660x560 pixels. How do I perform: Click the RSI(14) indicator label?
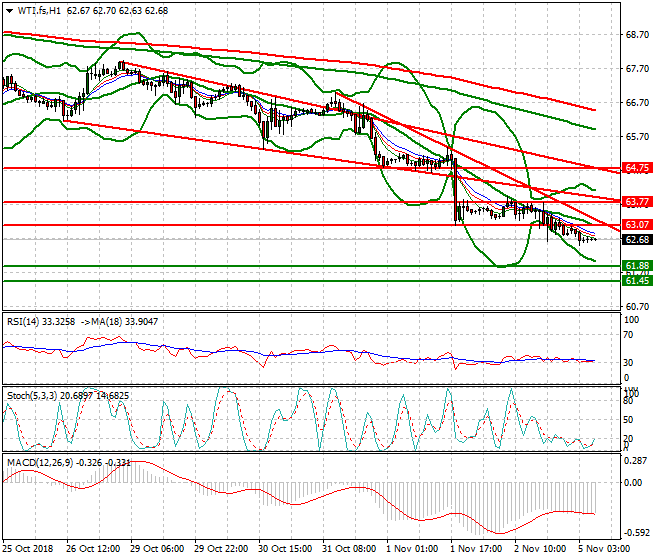coord(23,322)
